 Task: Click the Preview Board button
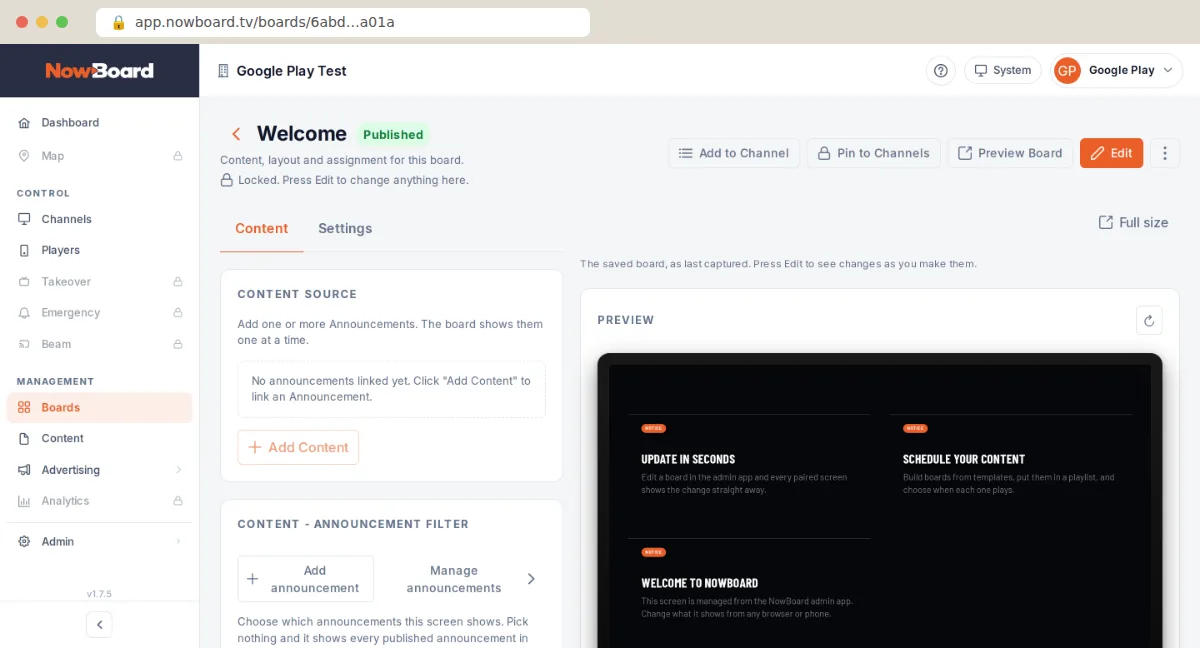pyautogui.click(x=1010, y=153)
